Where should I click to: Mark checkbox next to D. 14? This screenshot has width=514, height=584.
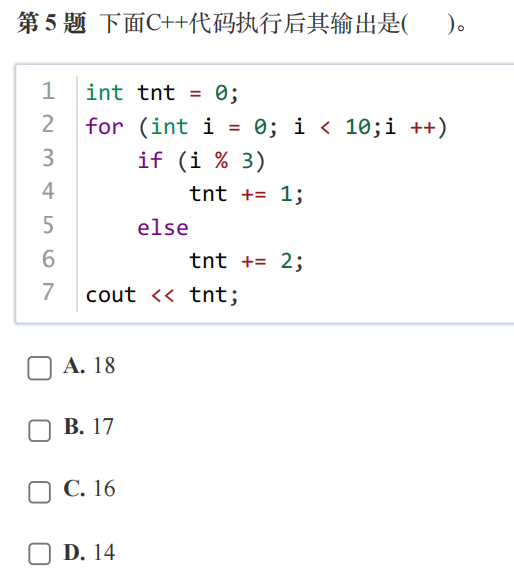(39, 553)
